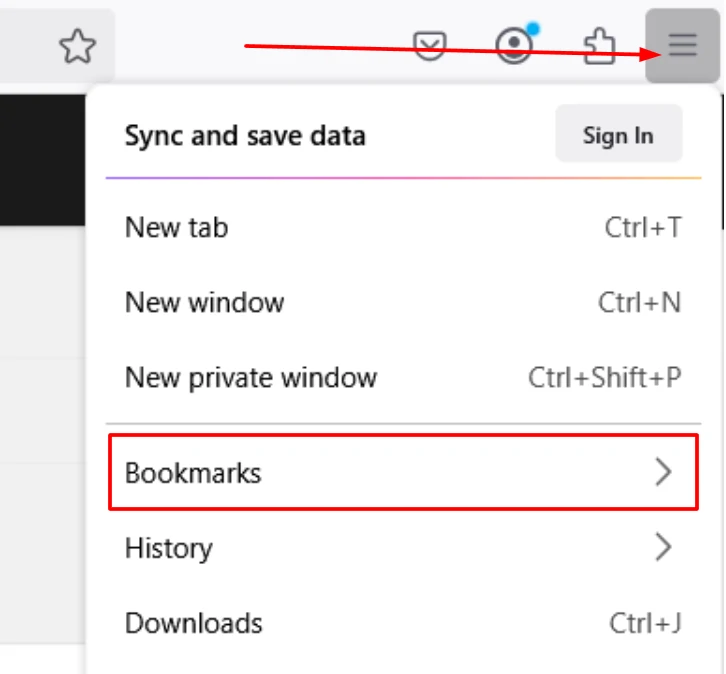The height and width of the screenshot is (674, 726).
Task: Click the dark page header behind menu
Action: pyautogui.click(x=43, y=160)
